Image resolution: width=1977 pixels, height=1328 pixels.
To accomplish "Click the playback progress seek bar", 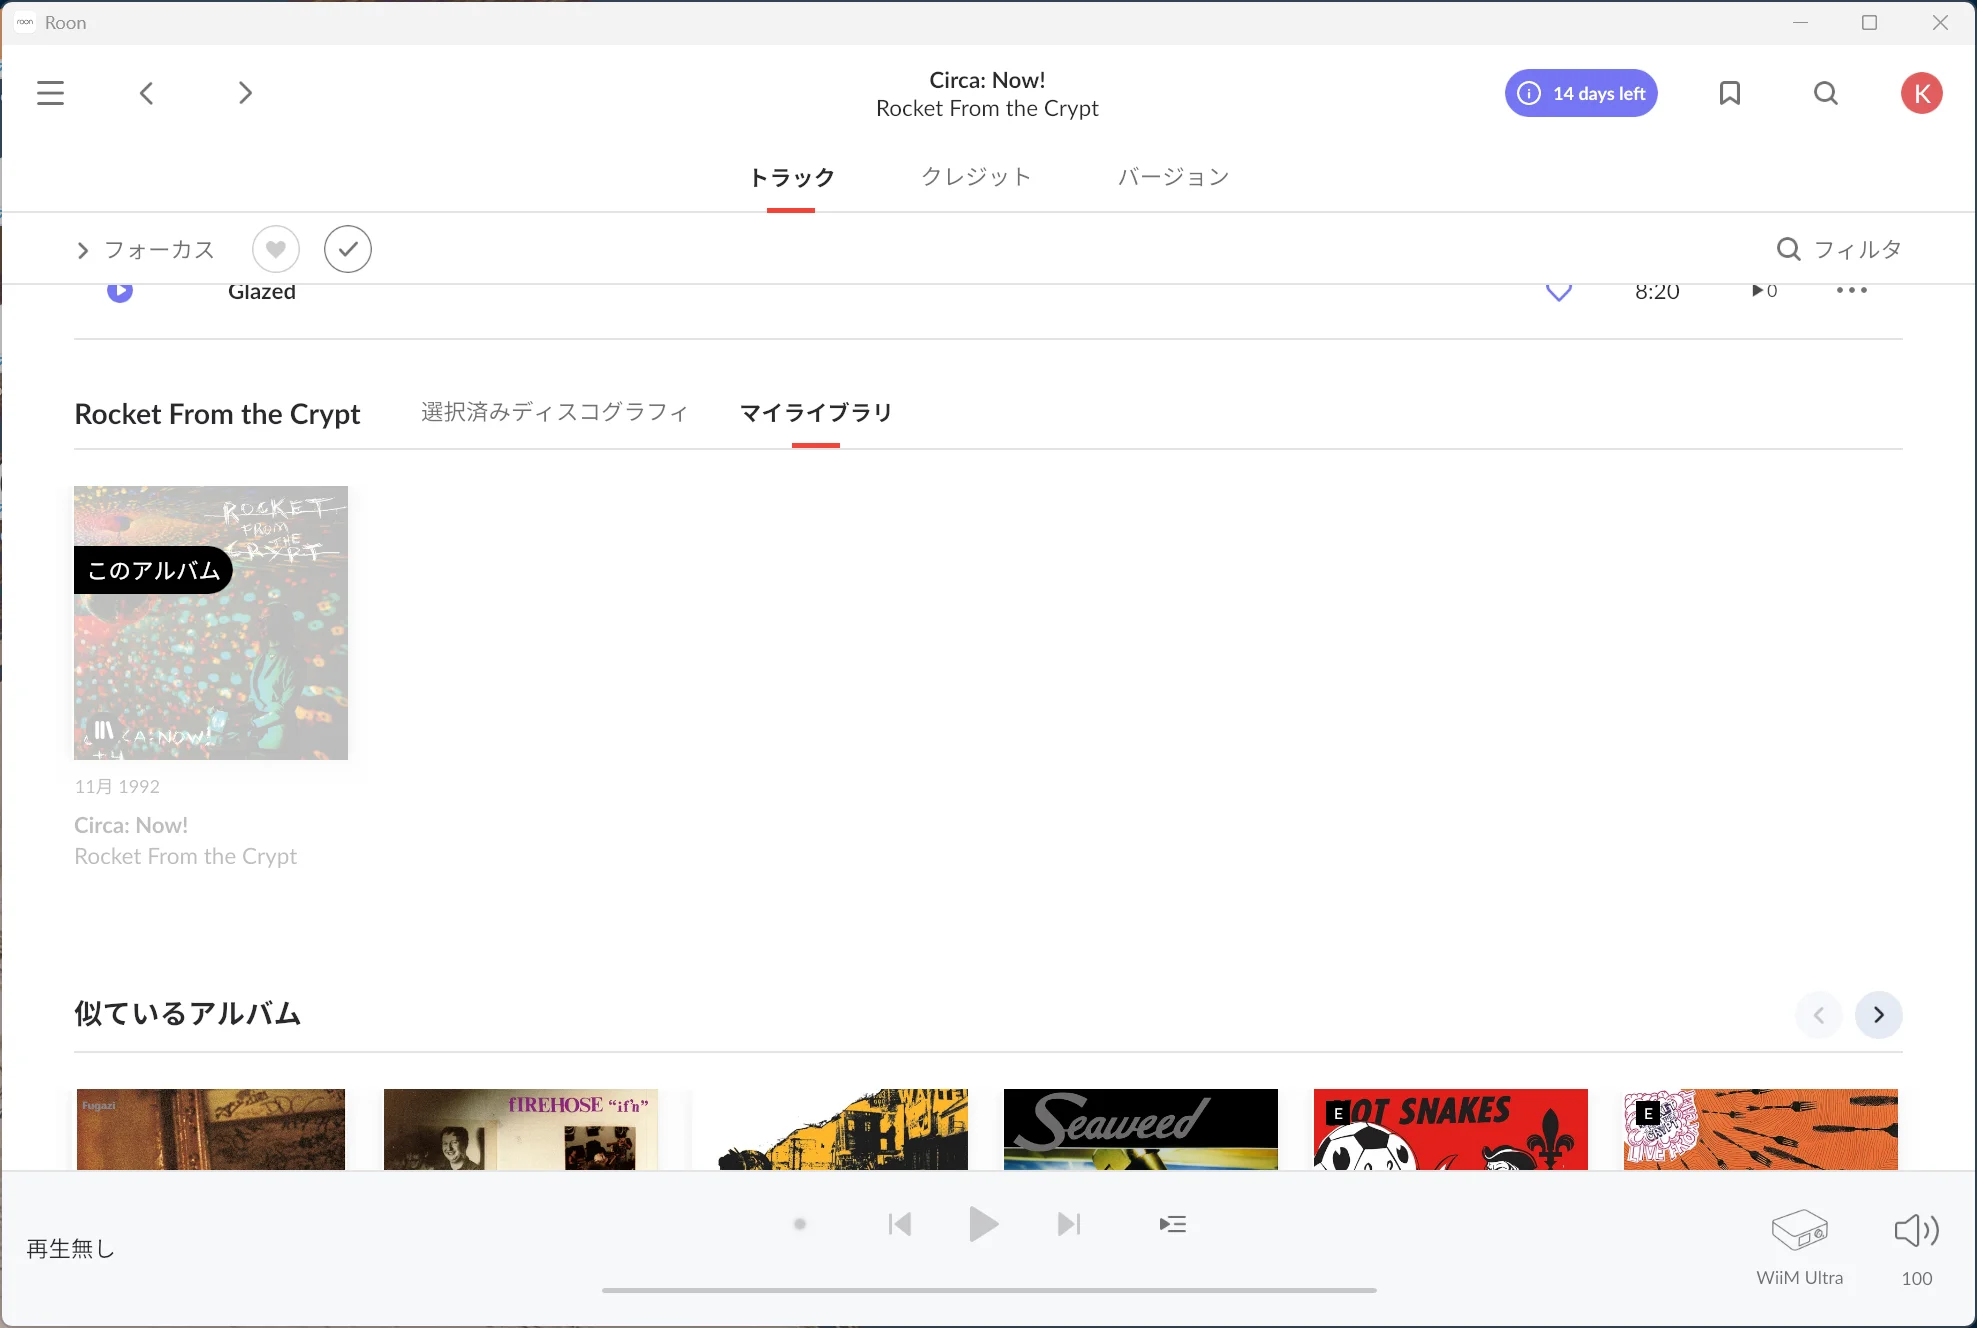I will click(988, 1290).
